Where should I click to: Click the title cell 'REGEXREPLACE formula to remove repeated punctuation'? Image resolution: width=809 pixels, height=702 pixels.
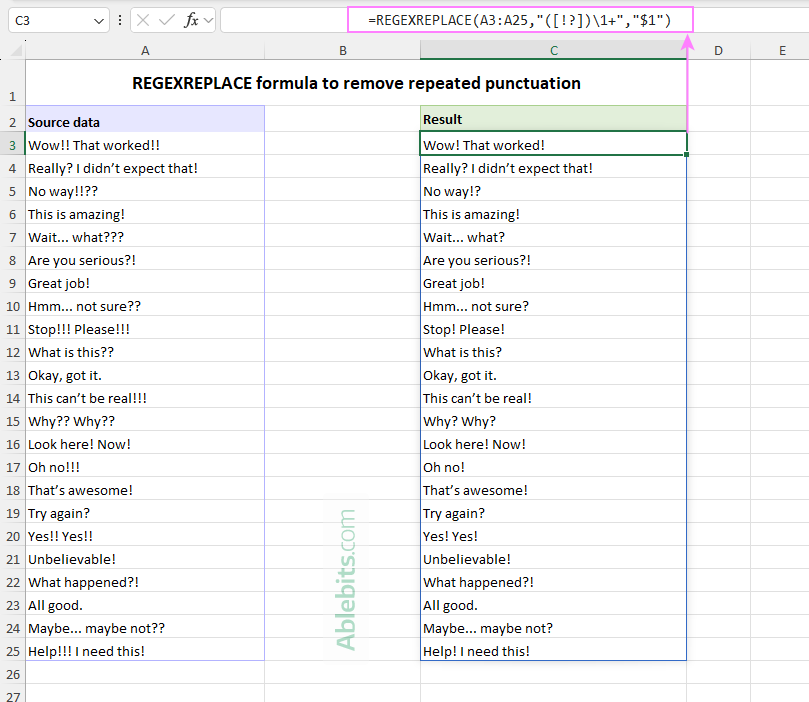[x=356, y=83]
